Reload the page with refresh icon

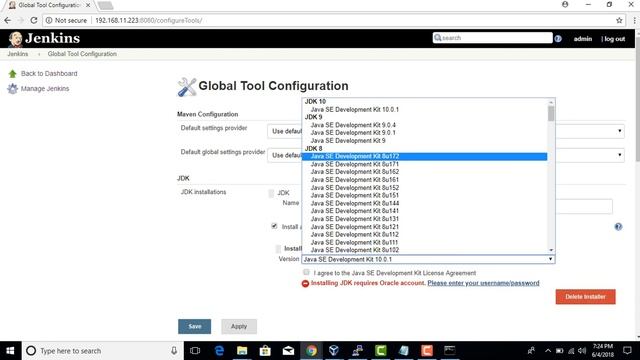coord(34,20)
